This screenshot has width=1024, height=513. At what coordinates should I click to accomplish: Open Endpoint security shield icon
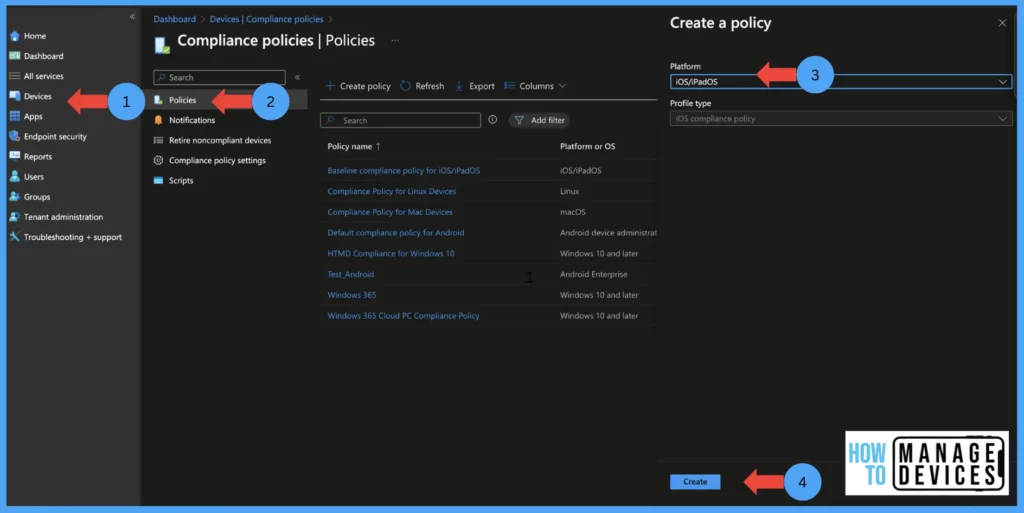[14, 136]
